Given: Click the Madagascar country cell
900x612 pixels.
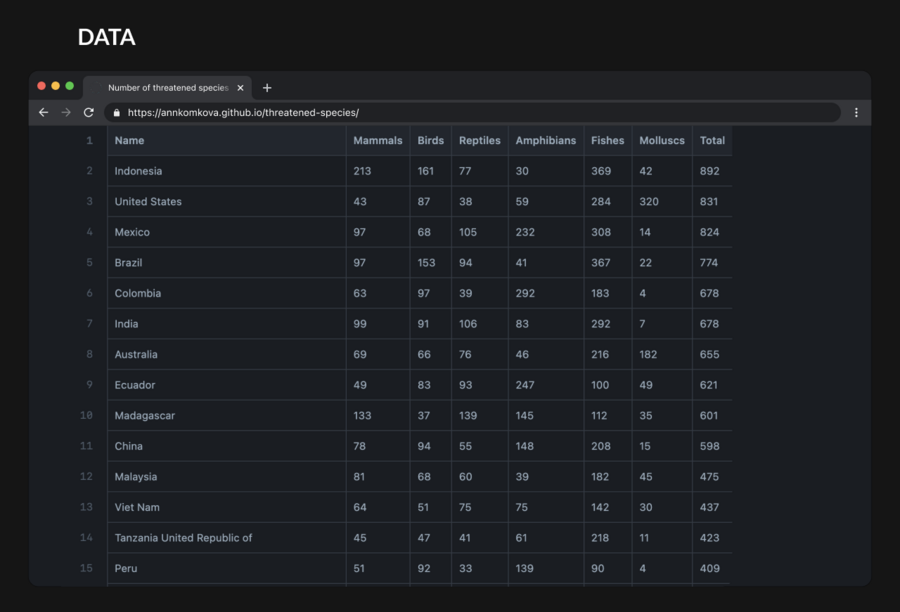Looking at the screenshot, I should click(x=144, y=416).
